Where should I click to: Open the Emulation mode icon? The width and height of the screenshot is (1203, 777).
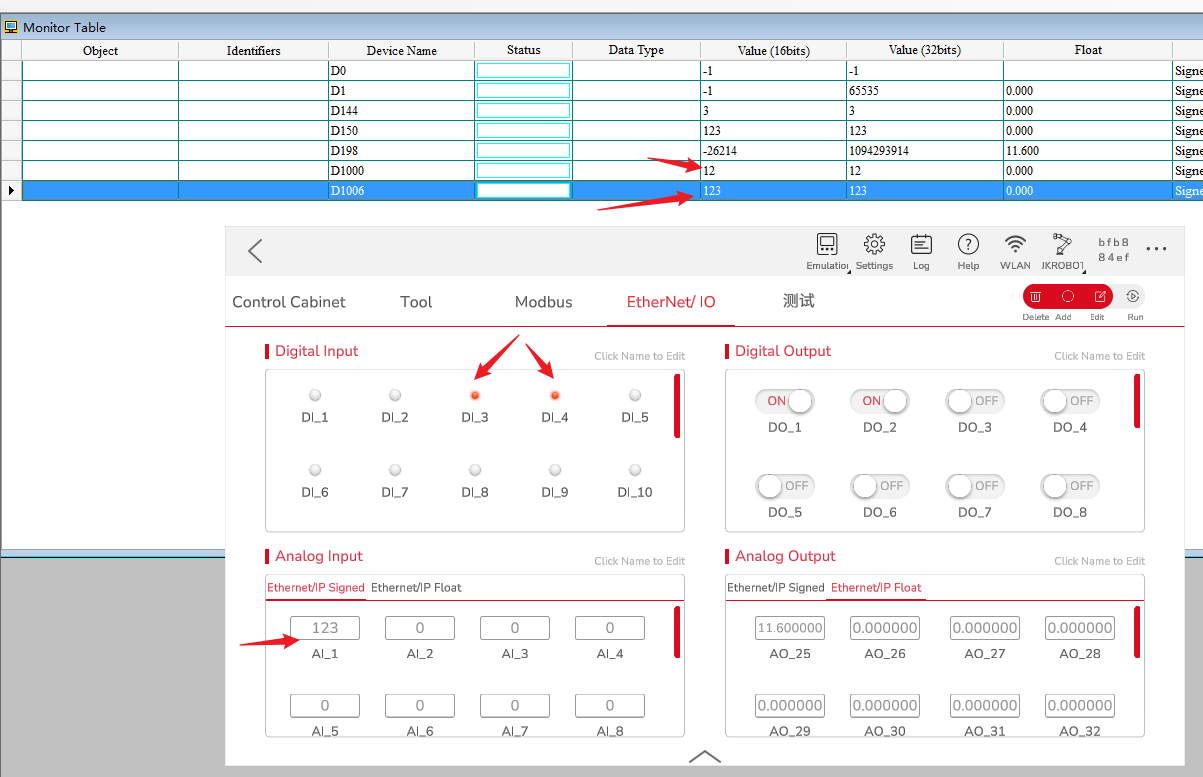pos(827,245)
